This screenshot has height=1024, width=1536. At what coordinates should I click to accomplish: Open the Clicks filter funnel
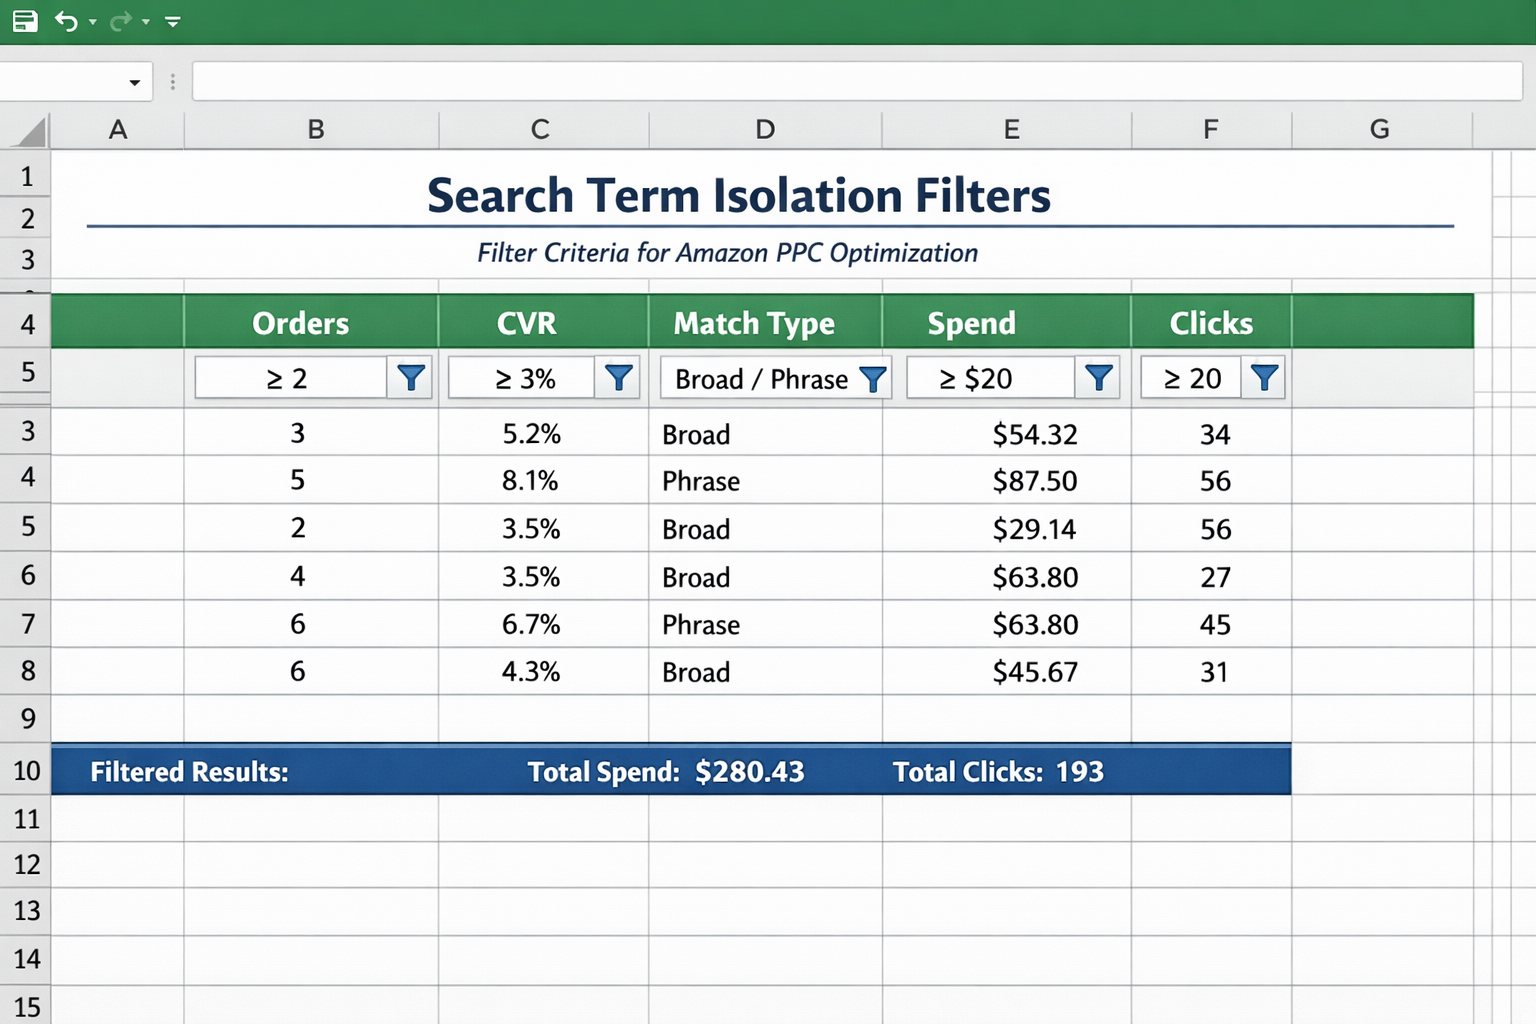[x=1264, y=377]
